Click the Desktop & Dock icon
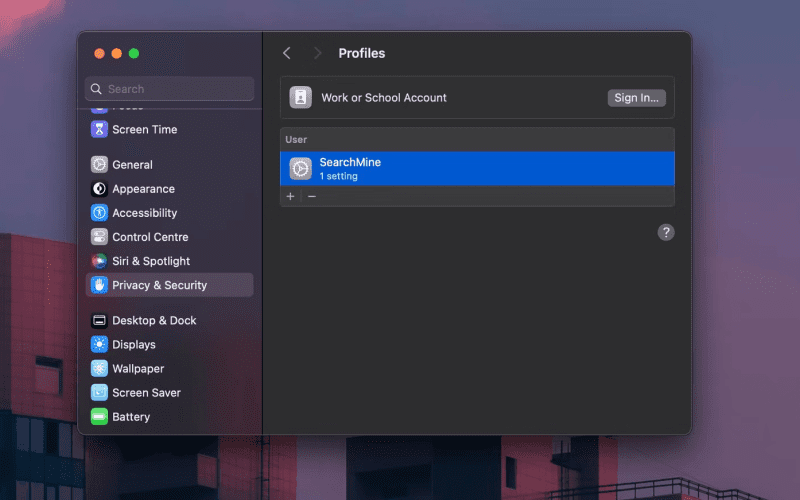The height and width of the screenshot is (500, 800). pyautogui.click(x=99, y=320)
